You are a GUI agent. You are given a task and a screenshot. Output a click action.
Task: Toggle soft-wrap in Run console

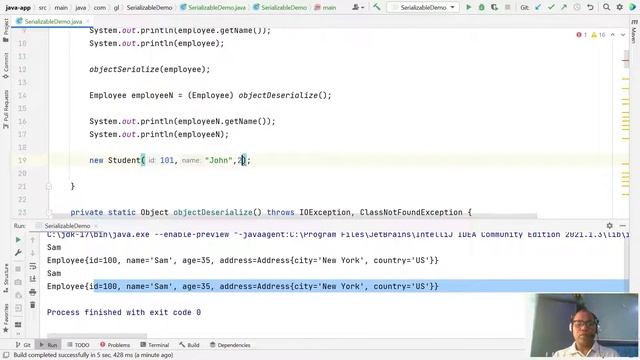pyautogui.click(x=33, y=266)
